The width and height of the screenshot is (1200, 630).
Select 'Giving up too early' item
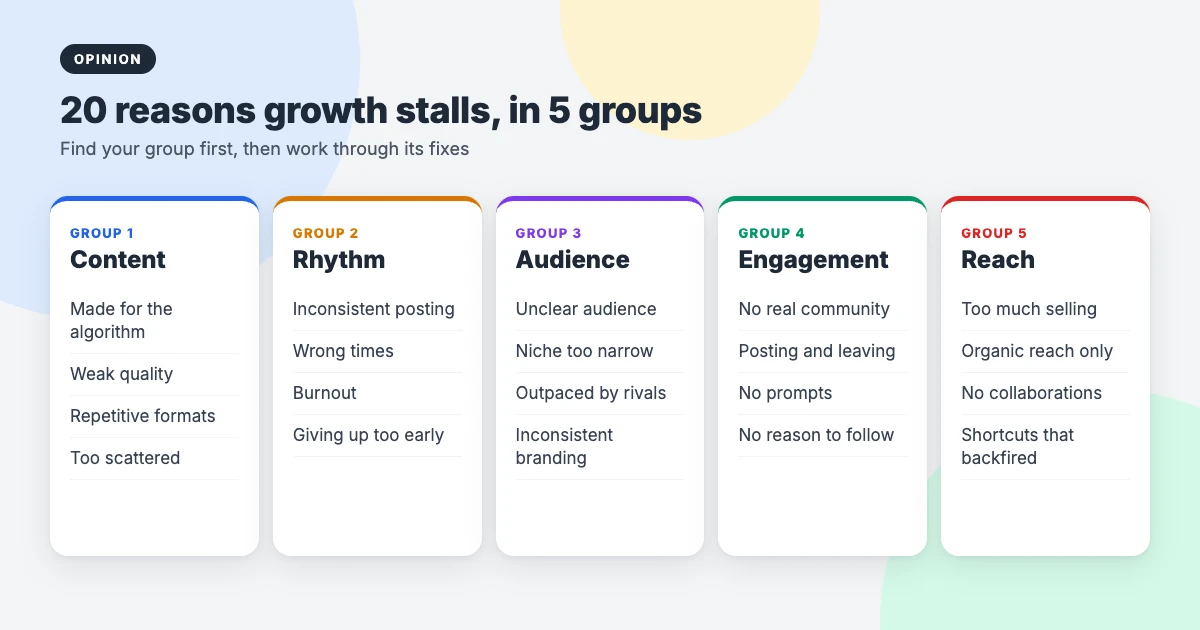[377, 435]
